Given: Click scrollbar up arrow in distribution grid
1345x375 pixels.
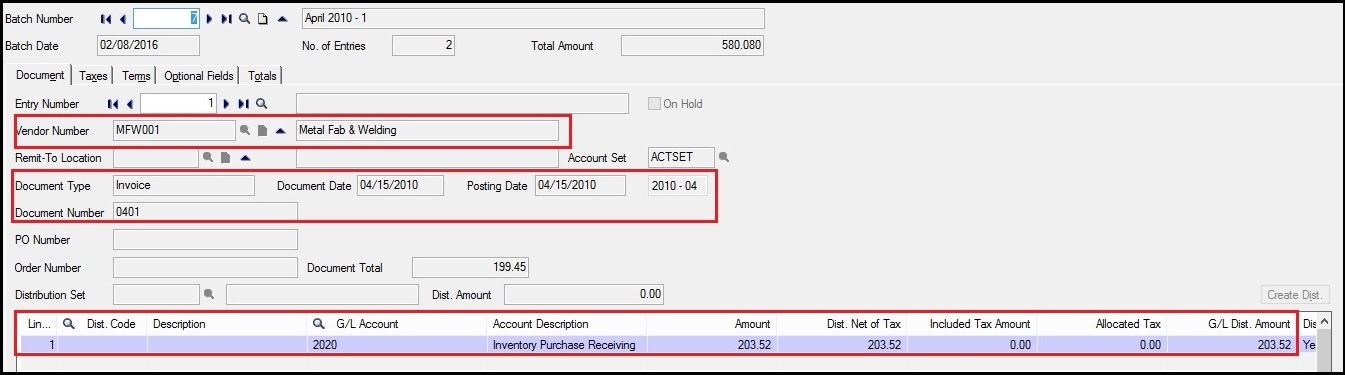Looking at the screenshot, I should [1325, 322].
